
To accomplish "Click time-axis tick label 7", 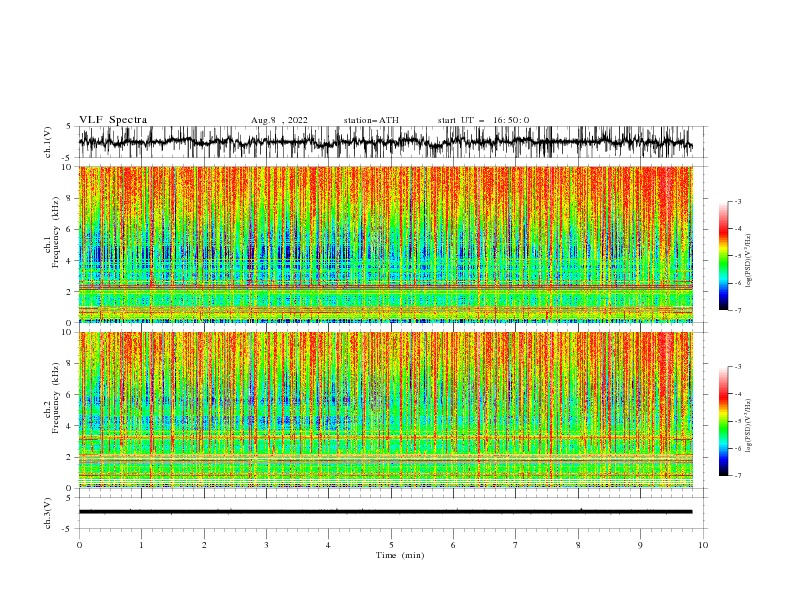I will click(516, 545).
